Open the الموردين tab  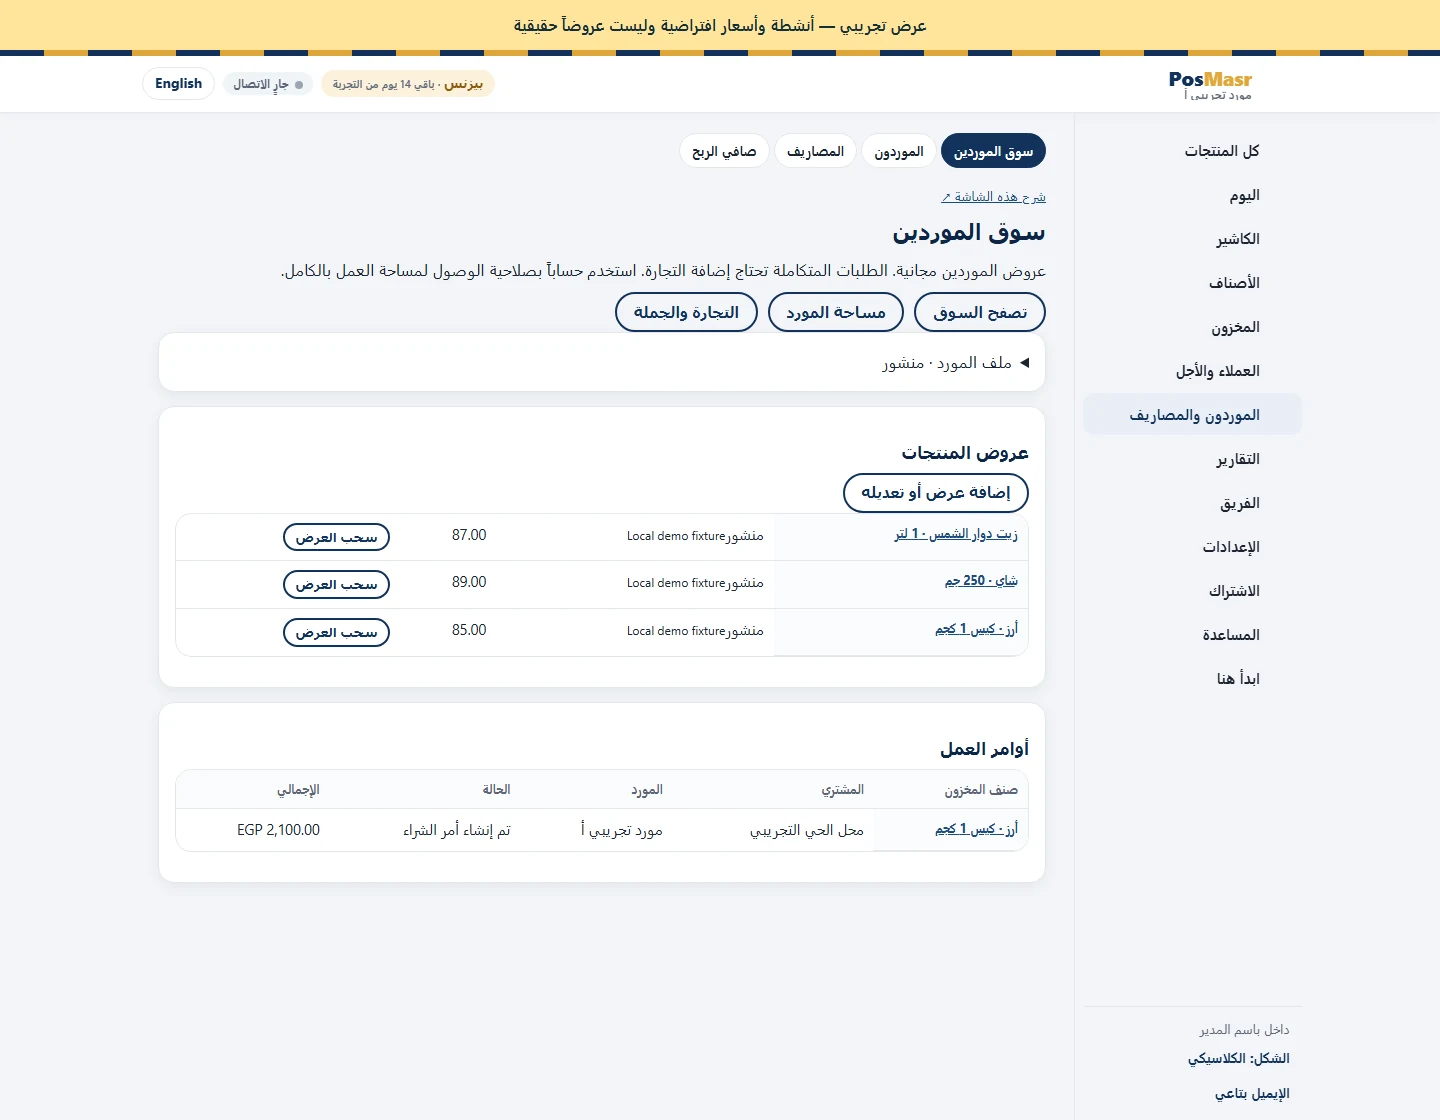coord(898,151)
